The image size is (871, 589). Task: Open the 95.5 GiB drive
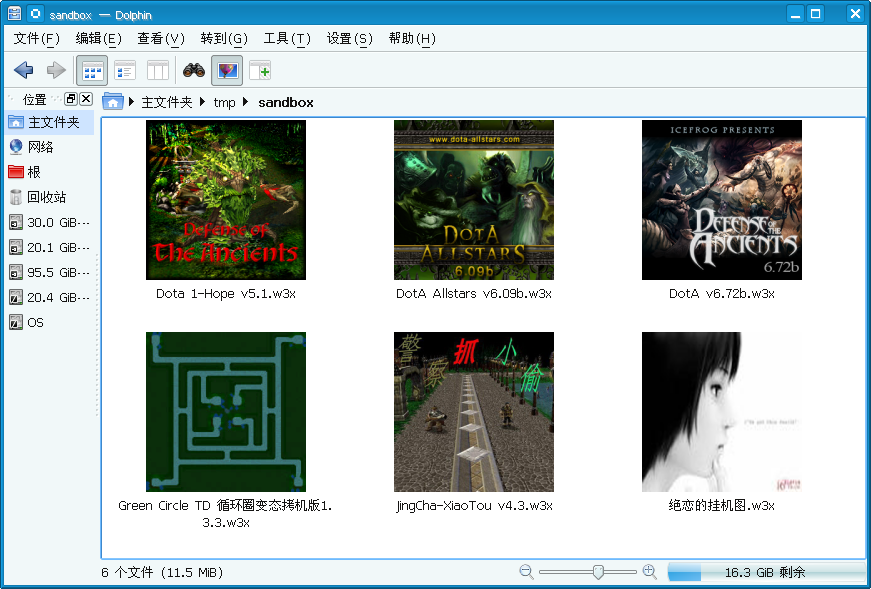coord(49,272)
